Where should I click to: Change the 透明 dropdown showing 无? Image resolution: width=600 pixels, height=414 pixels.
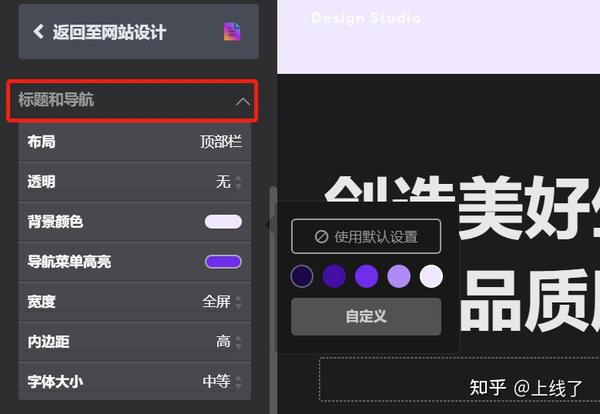click(229, 182)
